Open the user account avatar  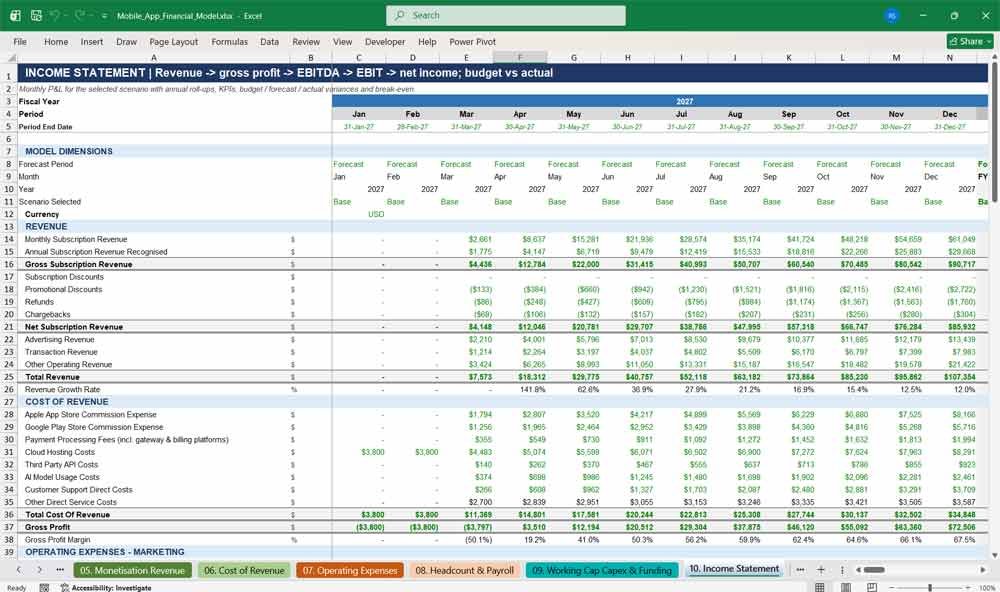[x=892, y=15]
